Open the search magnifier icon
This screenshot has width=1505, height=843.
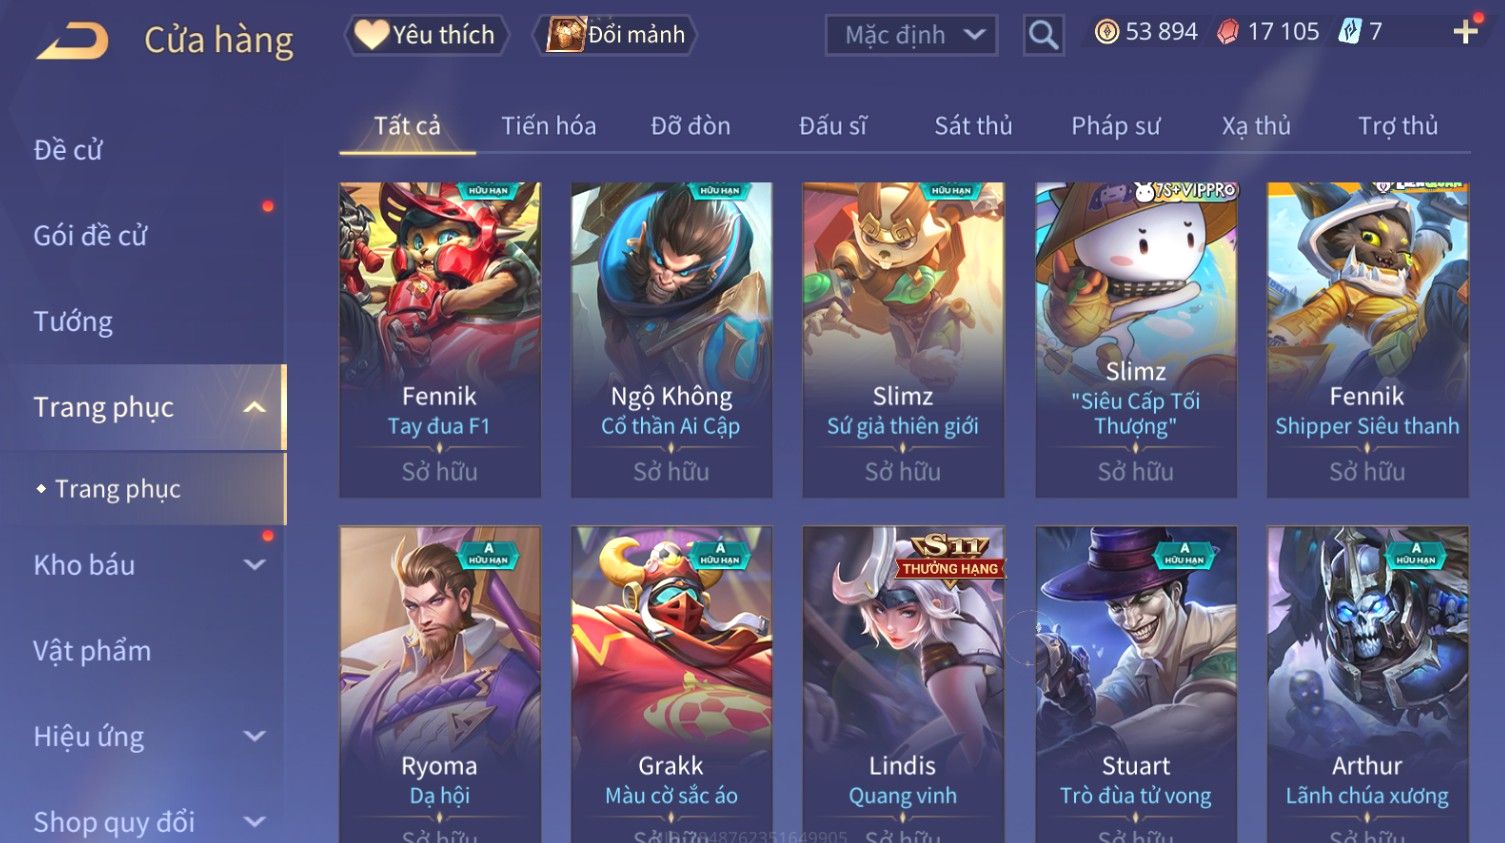(1043, 35)
